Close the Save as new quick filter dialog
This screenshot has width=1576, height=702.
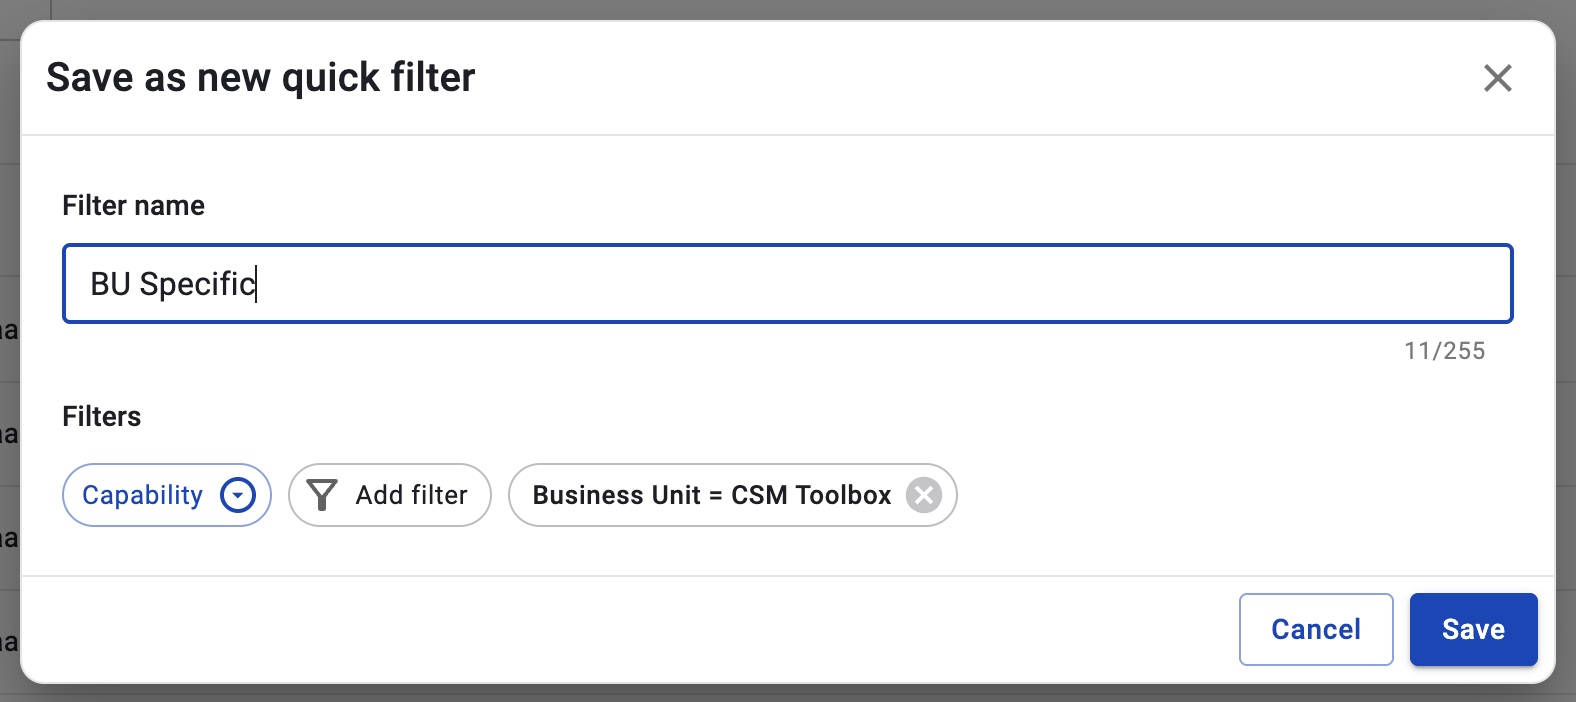(1497, 78)
